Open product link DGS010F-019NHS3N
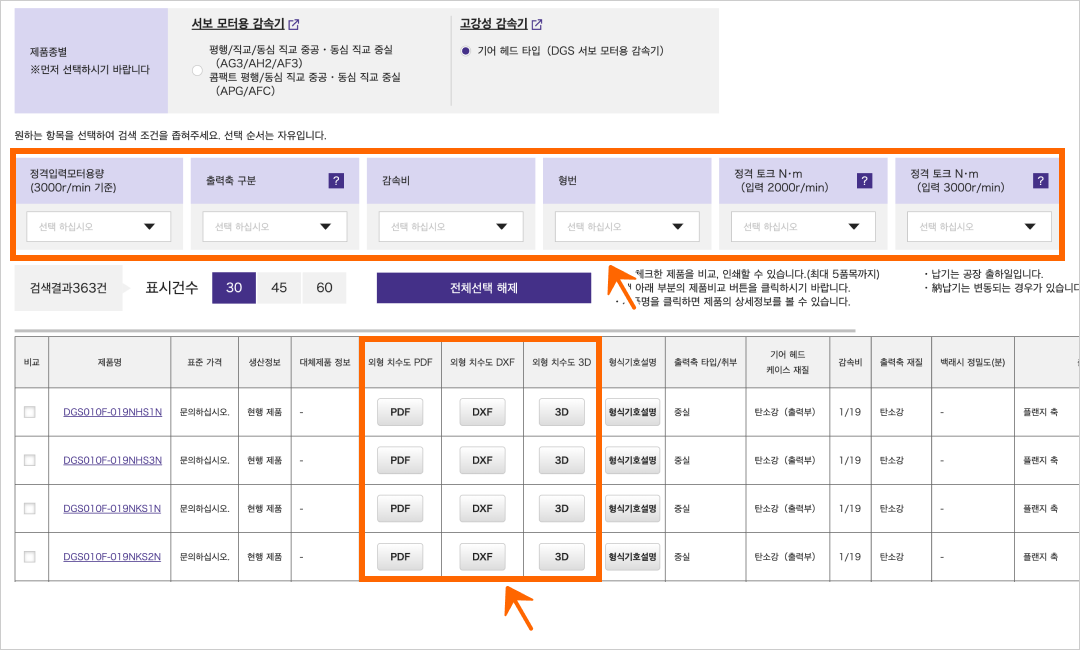This screenshot has width=1080, height=650. (112, 460)
